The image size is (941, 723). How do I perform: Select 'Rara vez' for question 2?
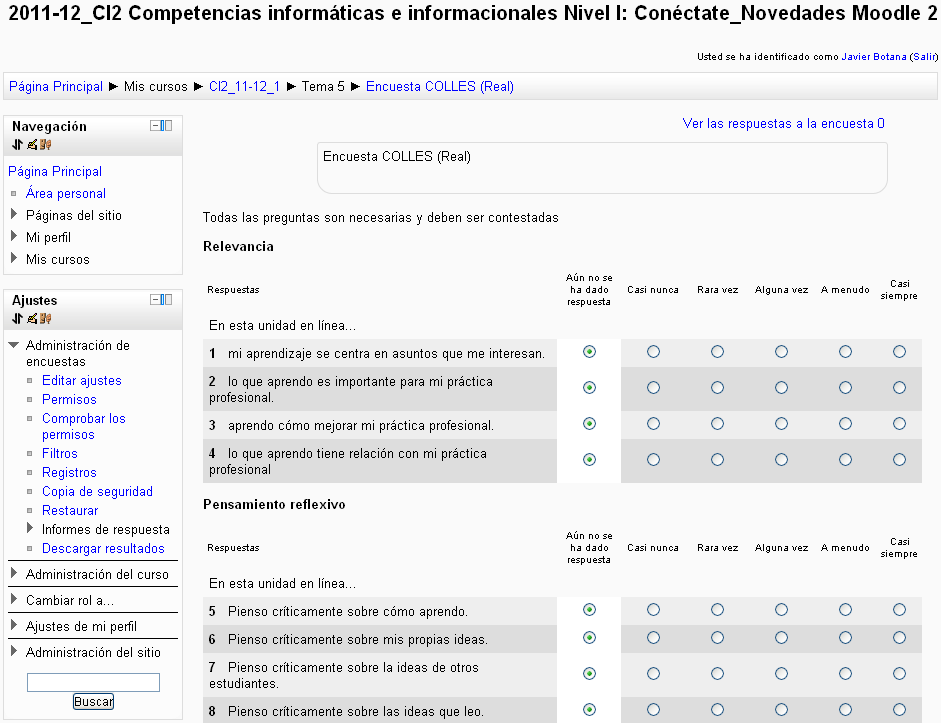pos(717,388)
